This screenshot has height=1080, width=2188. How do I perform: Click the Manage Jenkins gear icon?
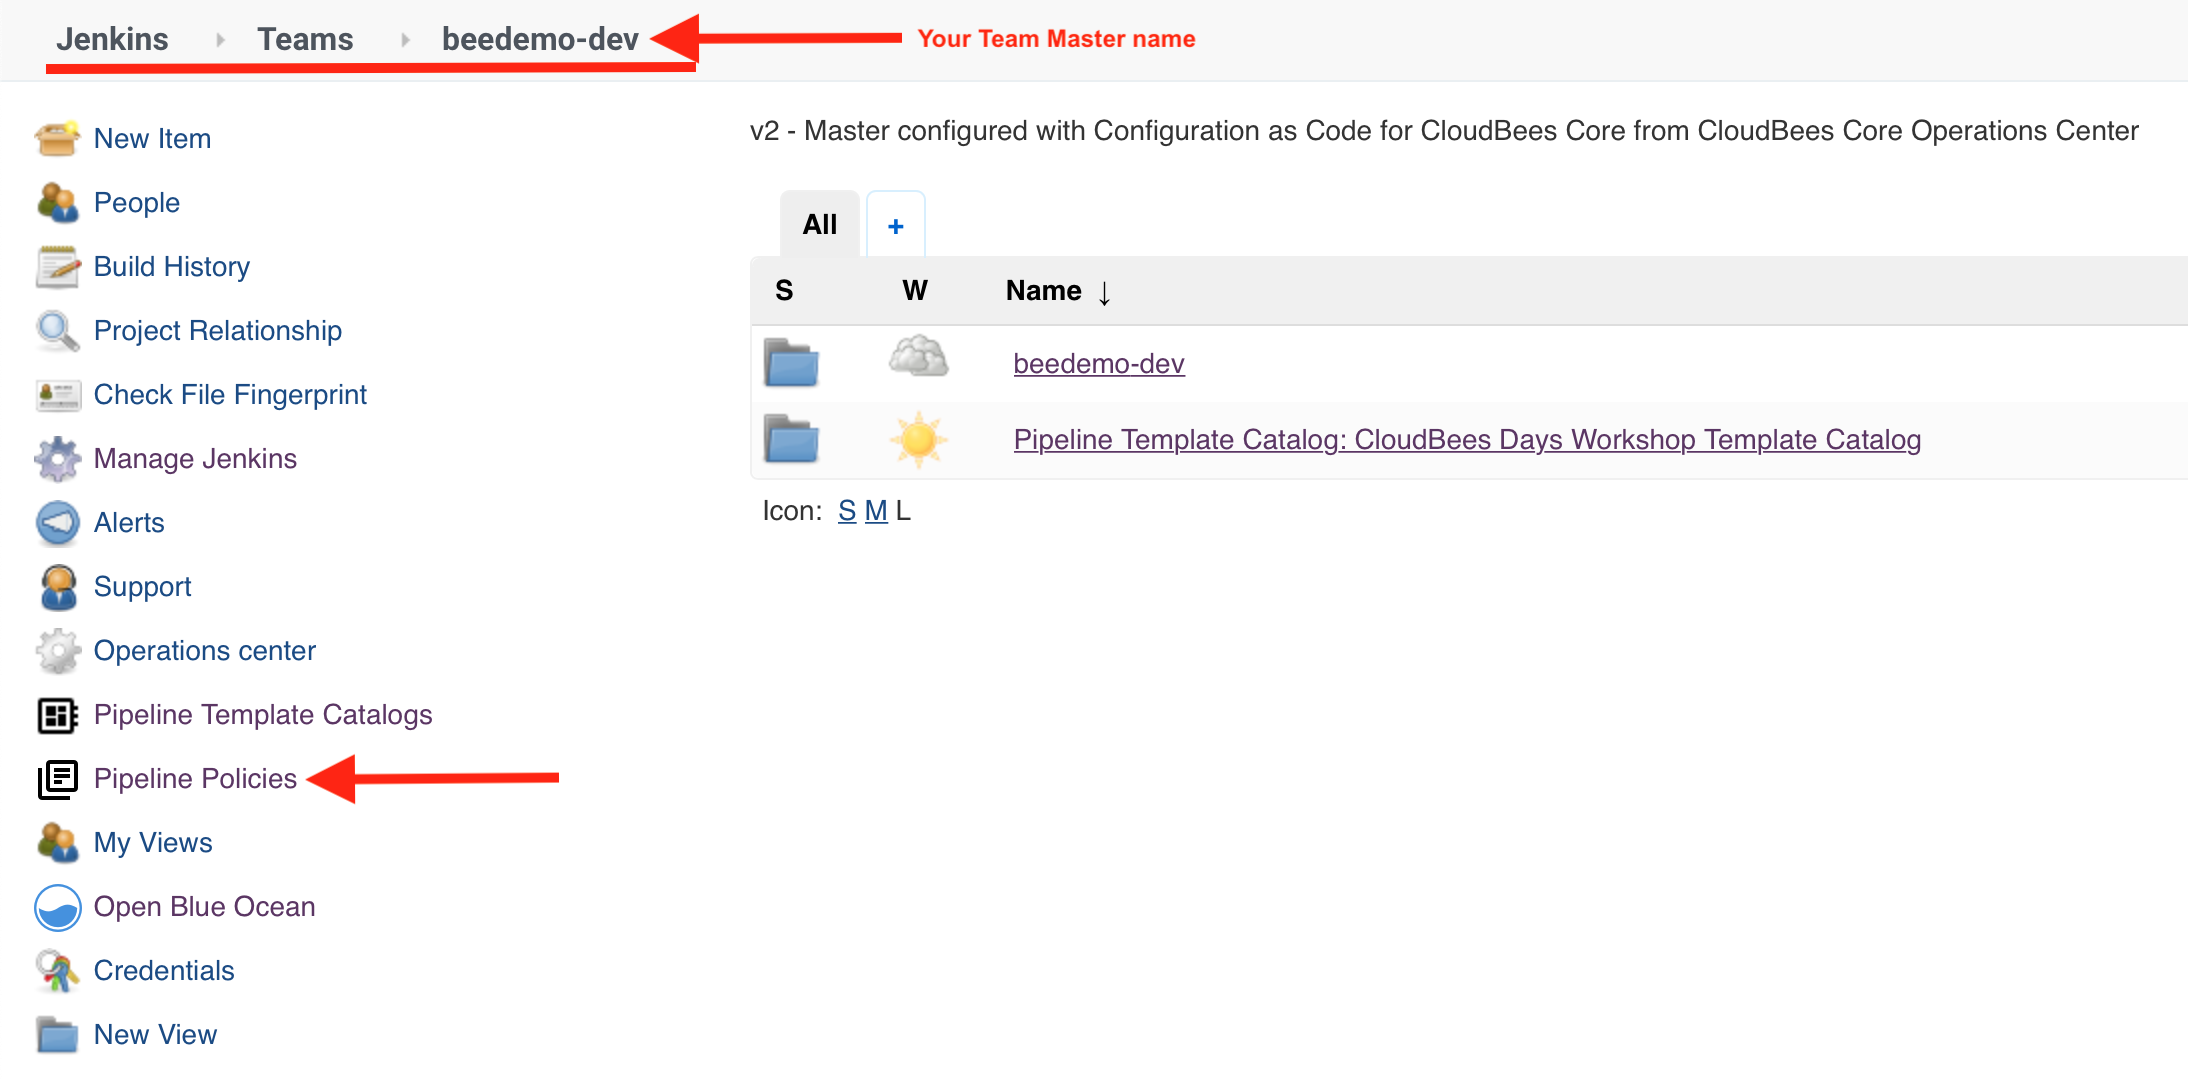57,459
